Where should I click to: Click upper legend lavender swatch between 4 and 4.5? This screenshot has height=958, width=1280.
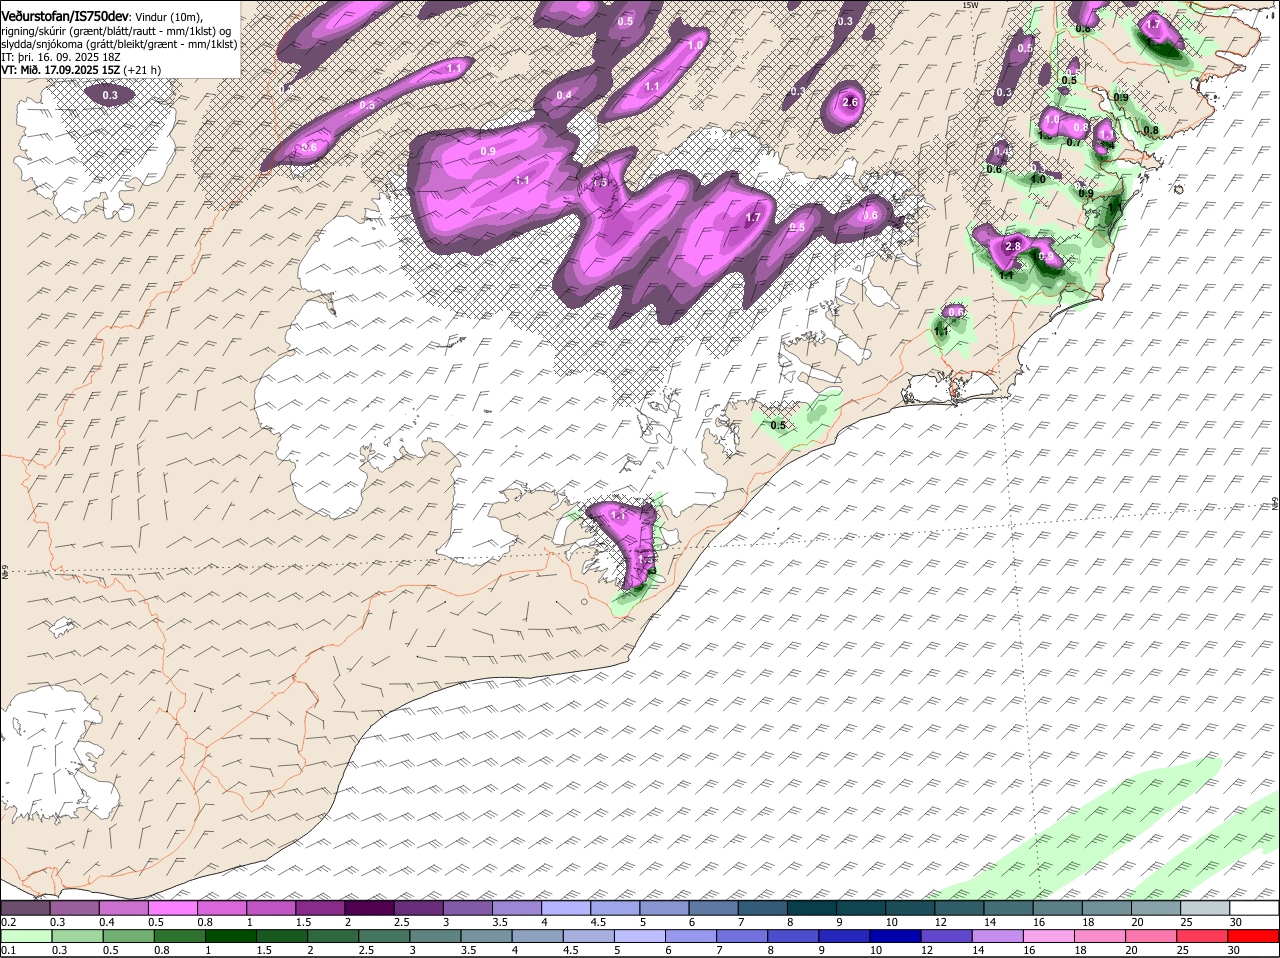(x=567, y=908)
